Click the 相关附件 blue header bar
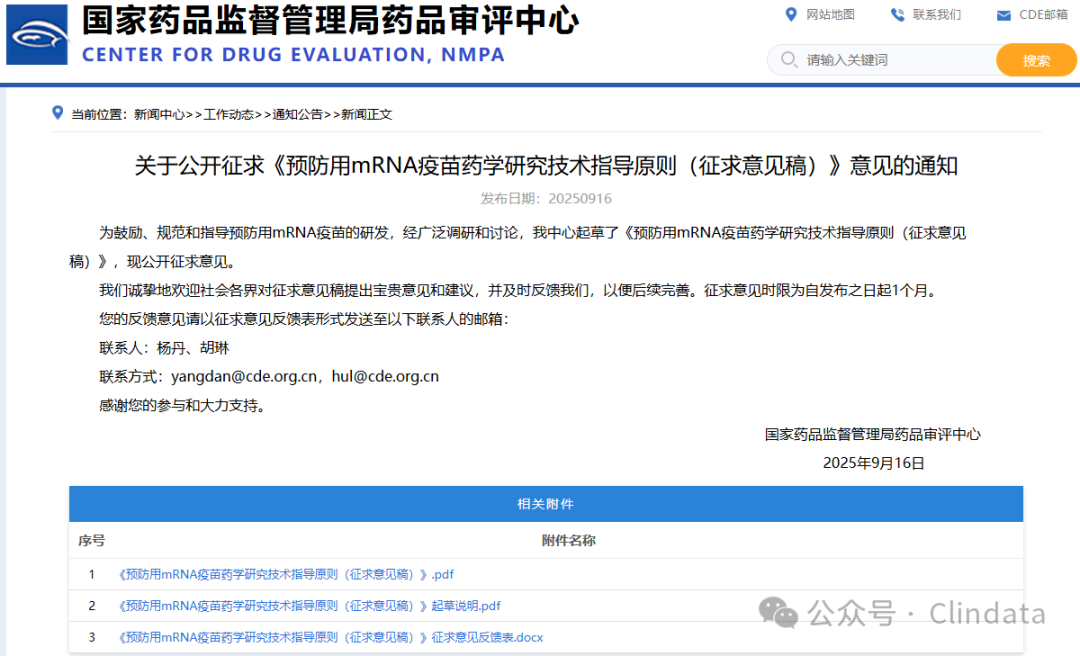The height and width of the screenshot is (656, 1080). [546, 504]
